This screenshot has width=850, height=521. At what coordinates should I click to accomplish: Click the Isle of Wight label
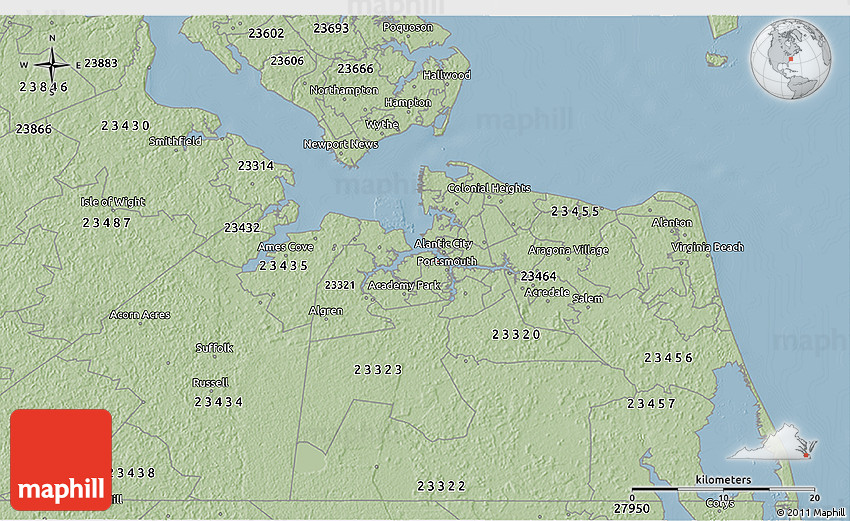click(x=113, y=202)
